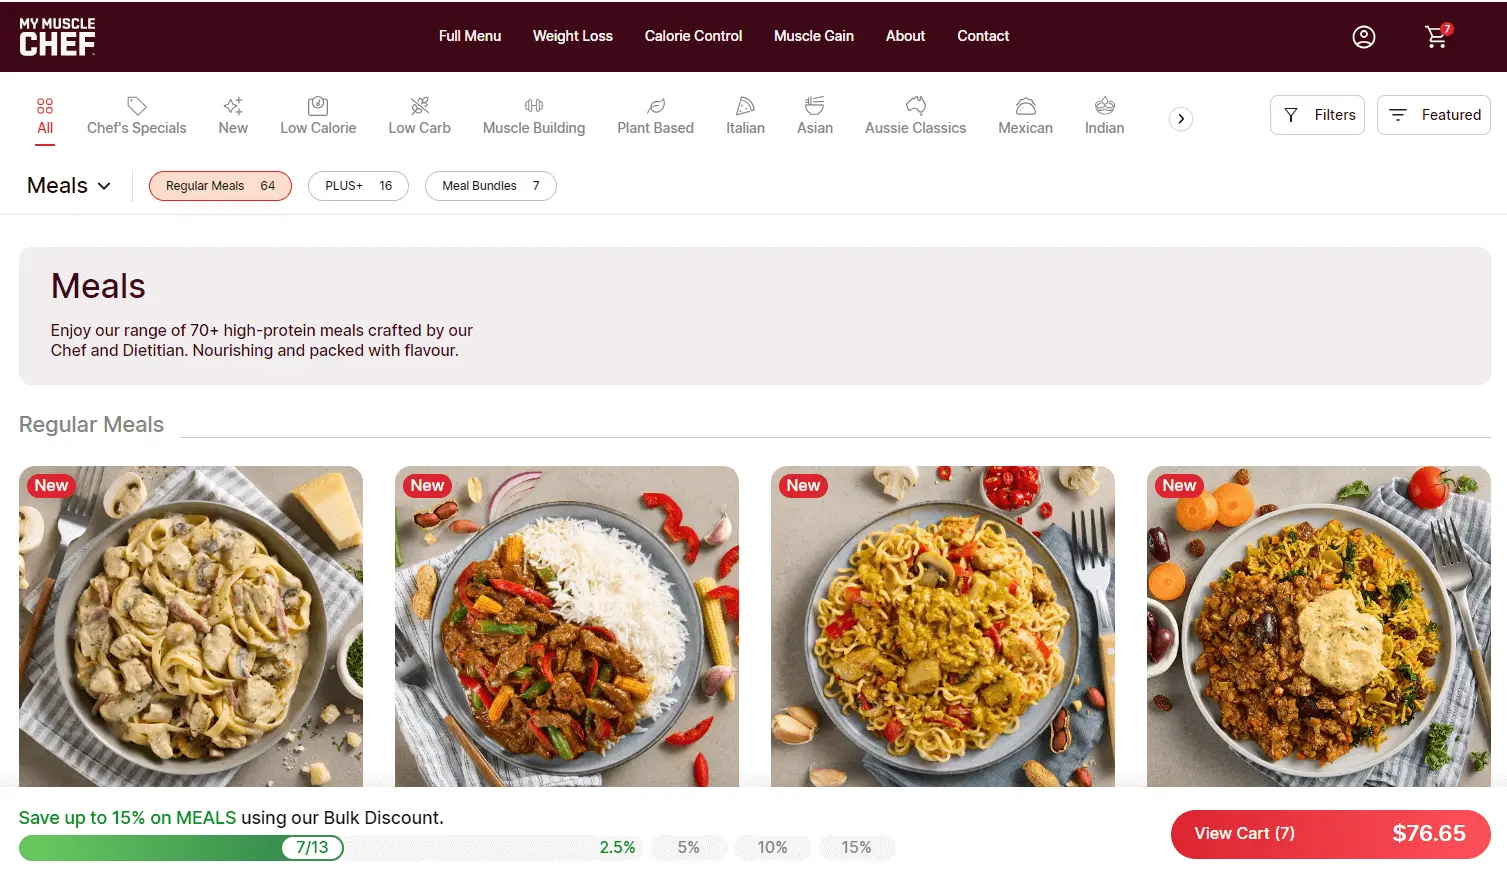1507x881 pixels.
Task: Choose the Aussie Classics category icon
Action: click(x=915, y=106)
